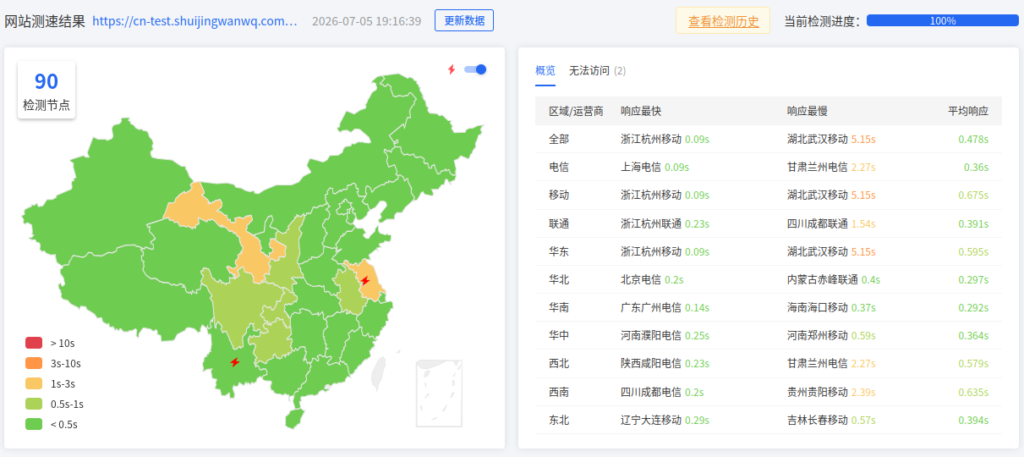The width and height of the screenshot is (1024, 457).
Task: Click 上海电信 0.09s fastest cell
Action: click(655, 167)
